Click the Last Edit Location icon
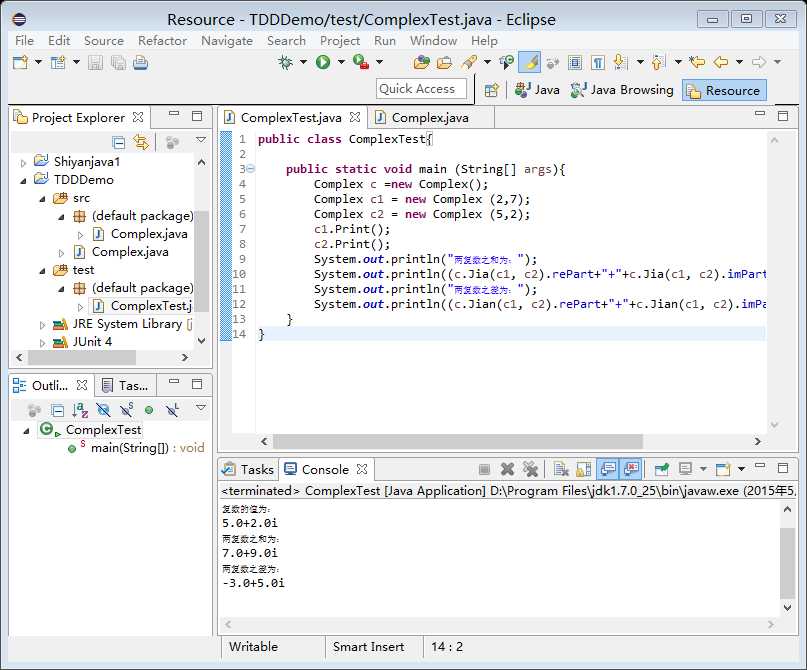The width and height of the screenshot is (807, 670). [697, 62]
